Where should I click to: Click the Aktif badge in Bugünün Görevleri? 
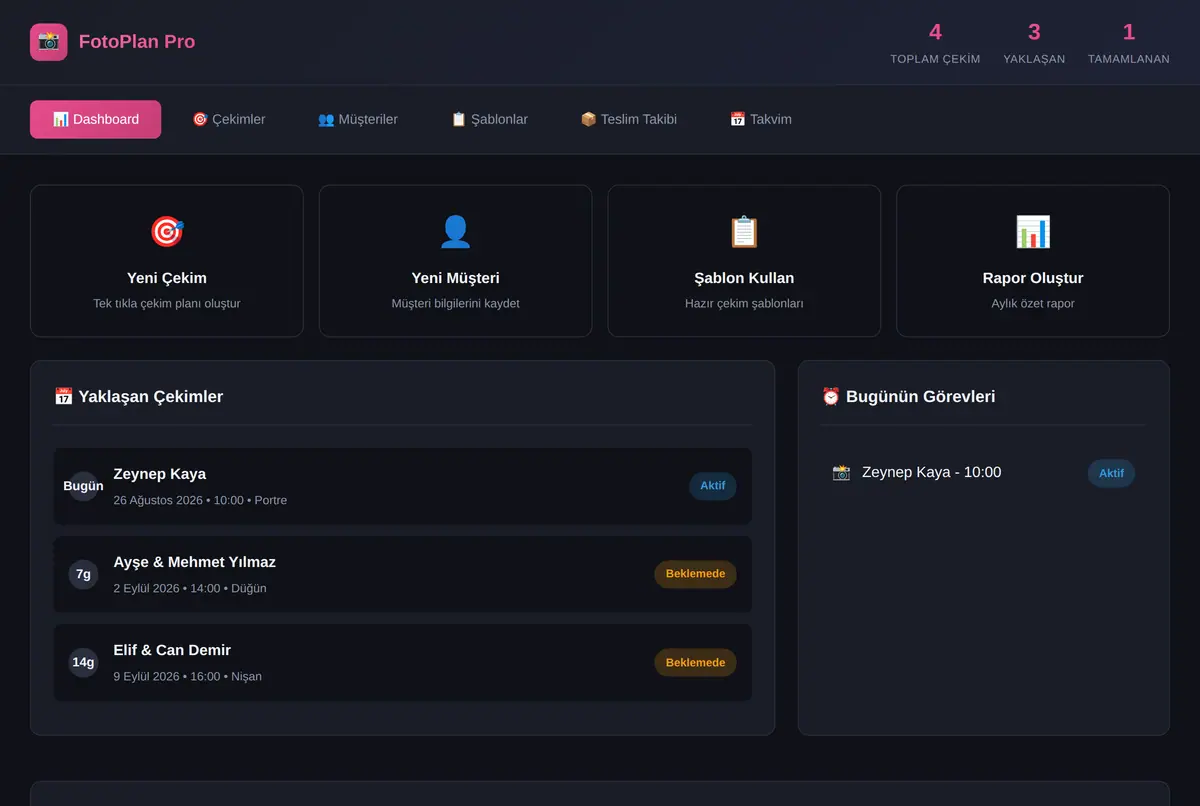pyautogui.click(x=1111, y=473)
